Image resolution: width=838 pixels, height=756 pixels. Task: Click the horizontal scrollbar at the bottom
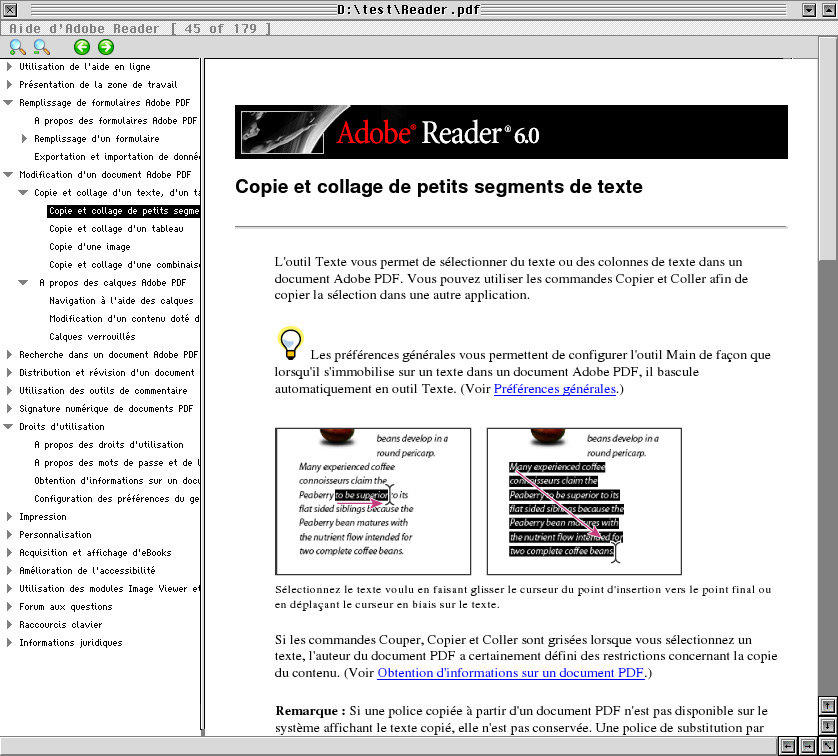pyautogui.click(x=388, y=746)
